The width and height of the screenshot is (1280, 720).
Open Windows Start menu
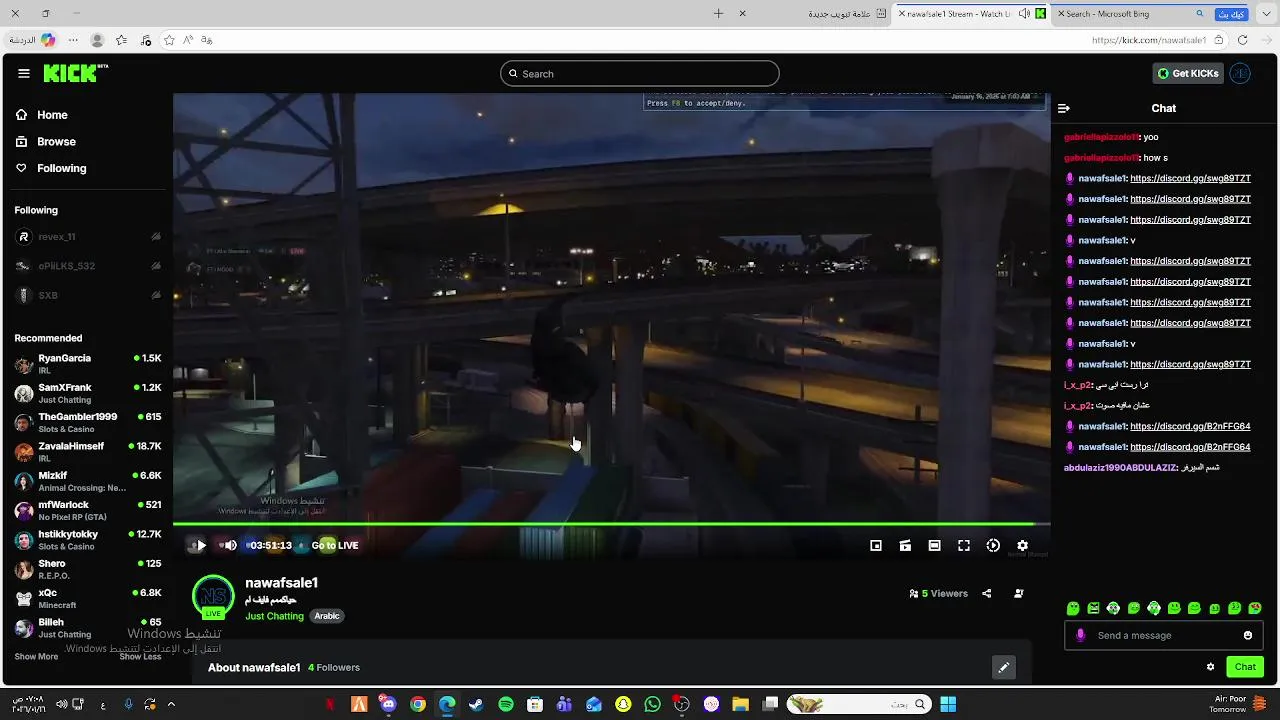coord(947,704)
